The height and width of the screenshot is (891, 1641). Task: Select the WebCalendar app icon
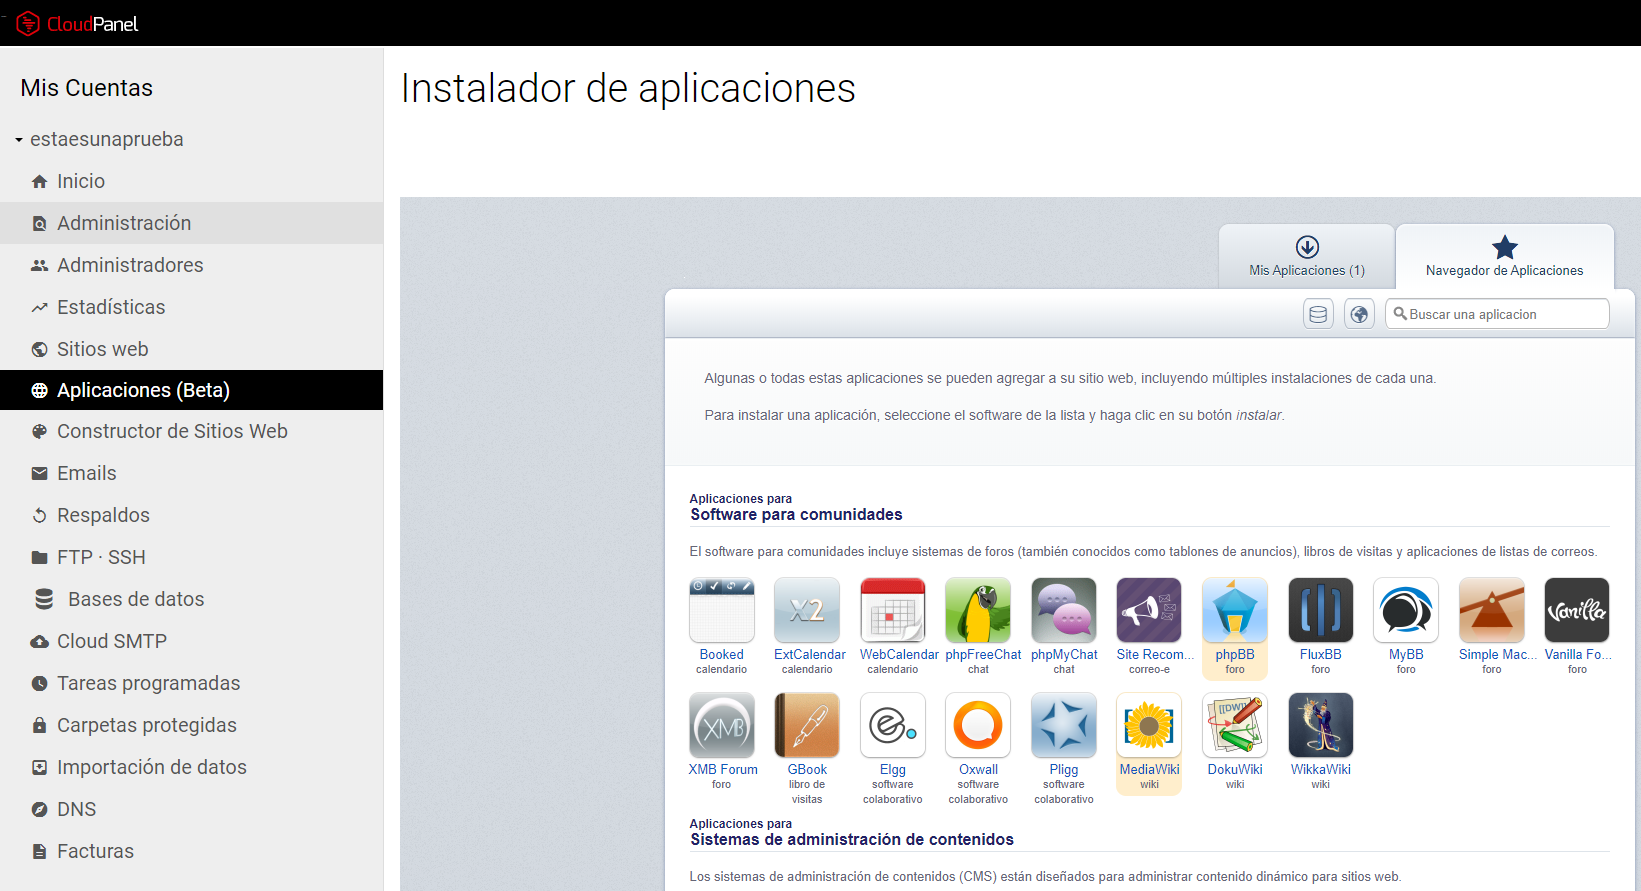[x=893, y=610]
